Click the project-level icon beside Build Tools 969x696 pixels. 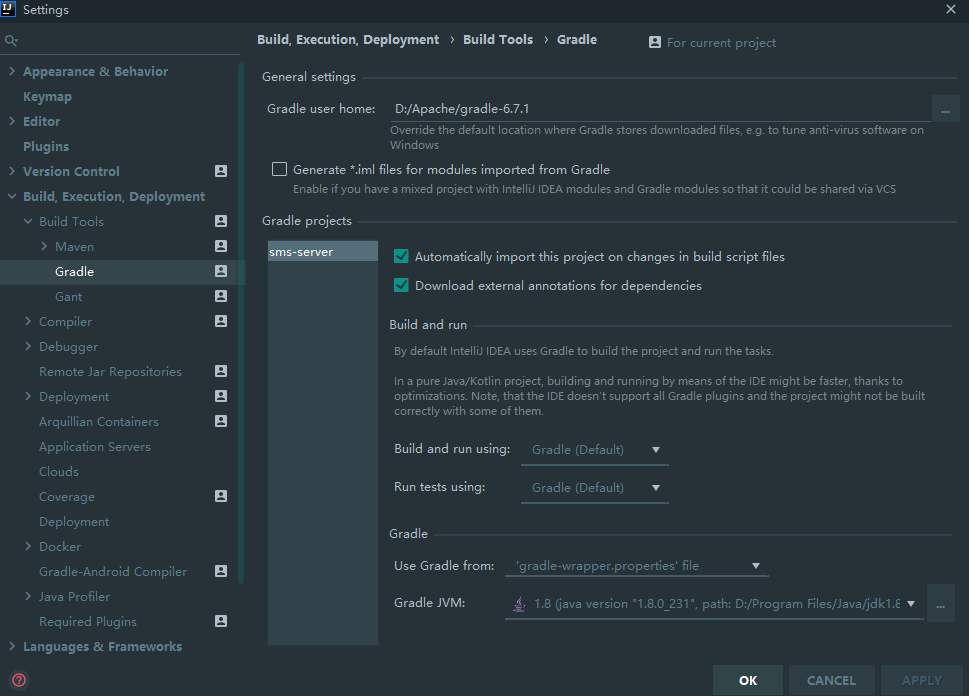pos(221,221)
